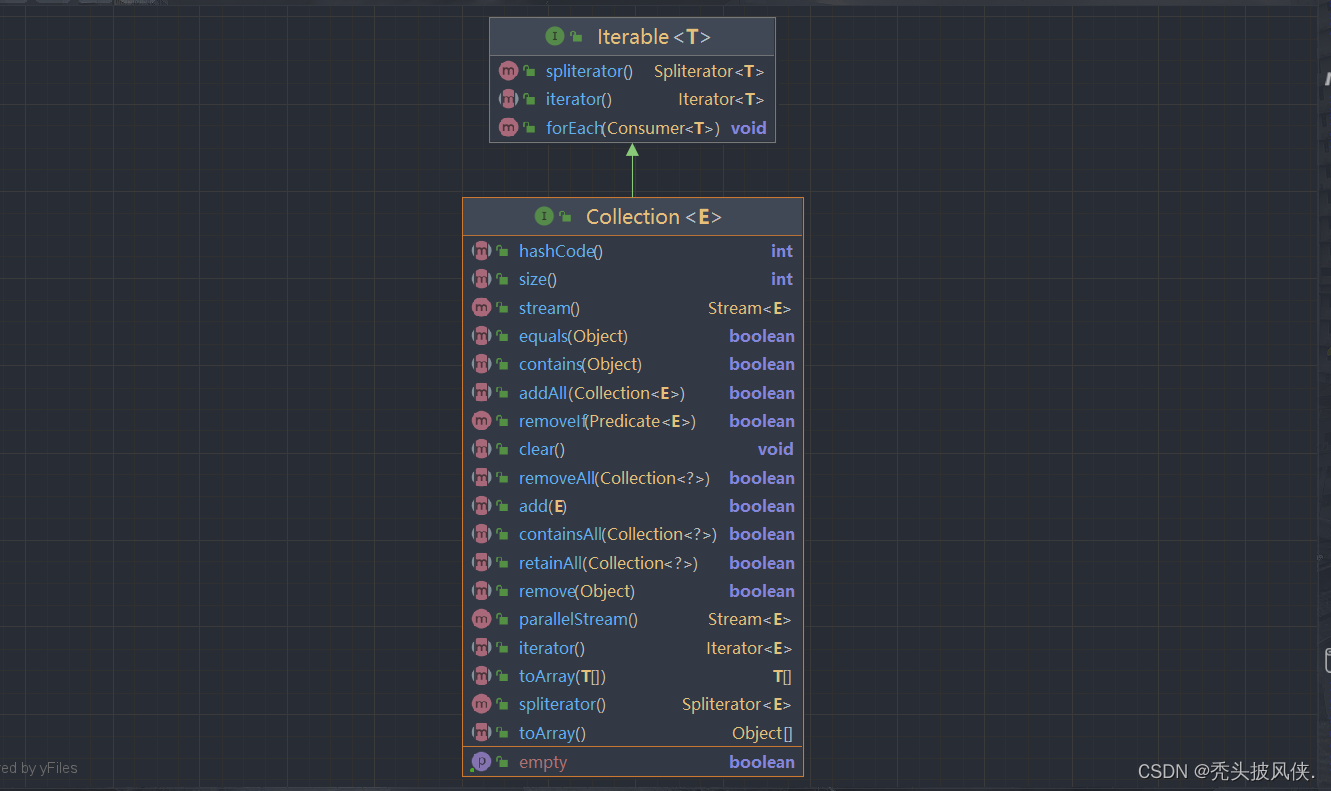
Task: Select the retainAll(Collection<?>) method name
Action: [x=608, y=563]
